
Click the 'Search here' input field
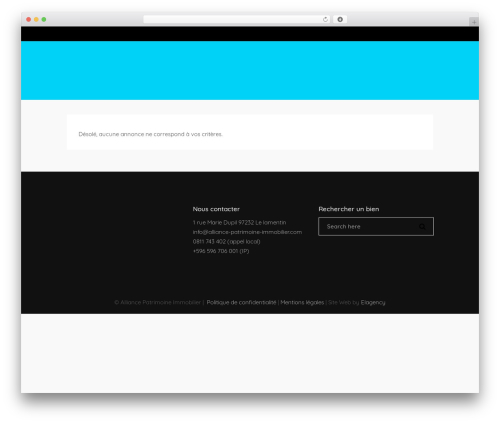point(376,227)
